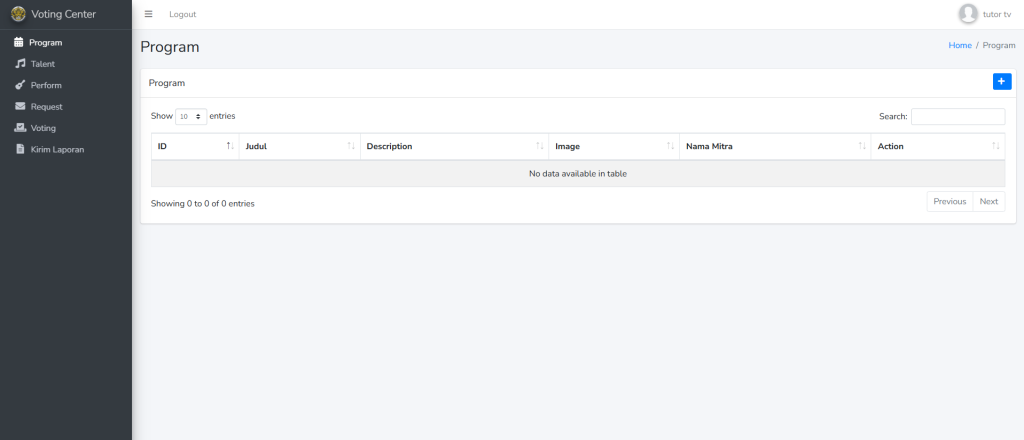The image size is (1024, 440).
Task: Open the show entries dropdown
Action: point(191,116)
